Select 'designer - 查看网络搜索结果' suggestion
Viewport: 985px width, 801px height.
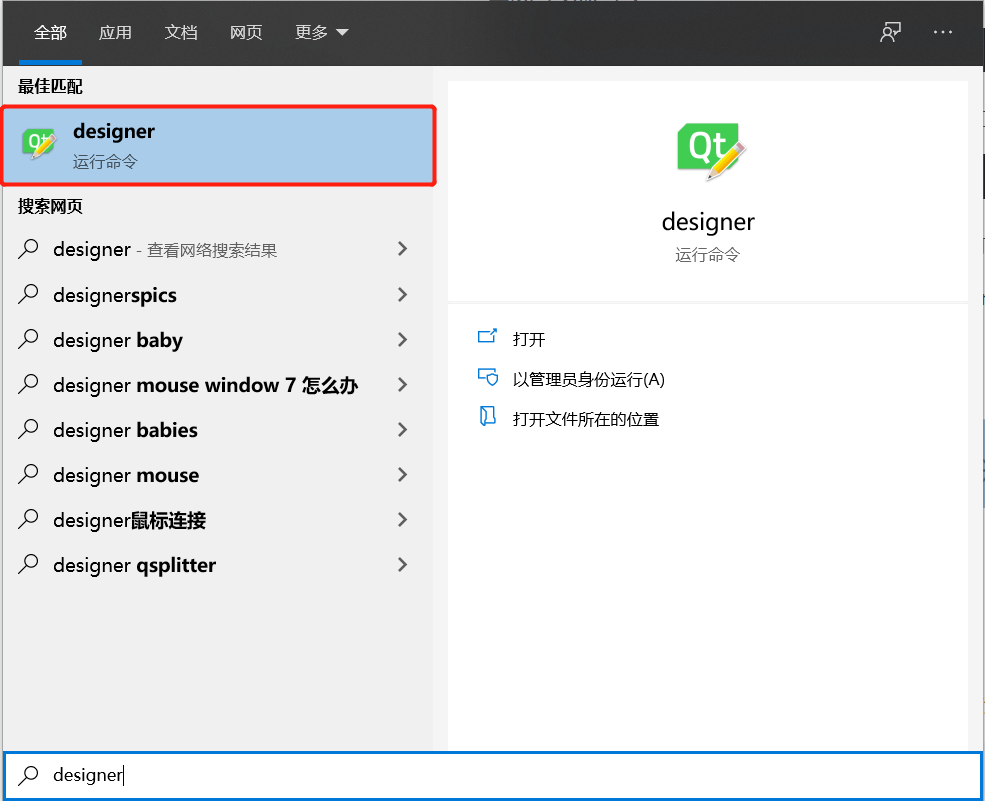point(165,249)
